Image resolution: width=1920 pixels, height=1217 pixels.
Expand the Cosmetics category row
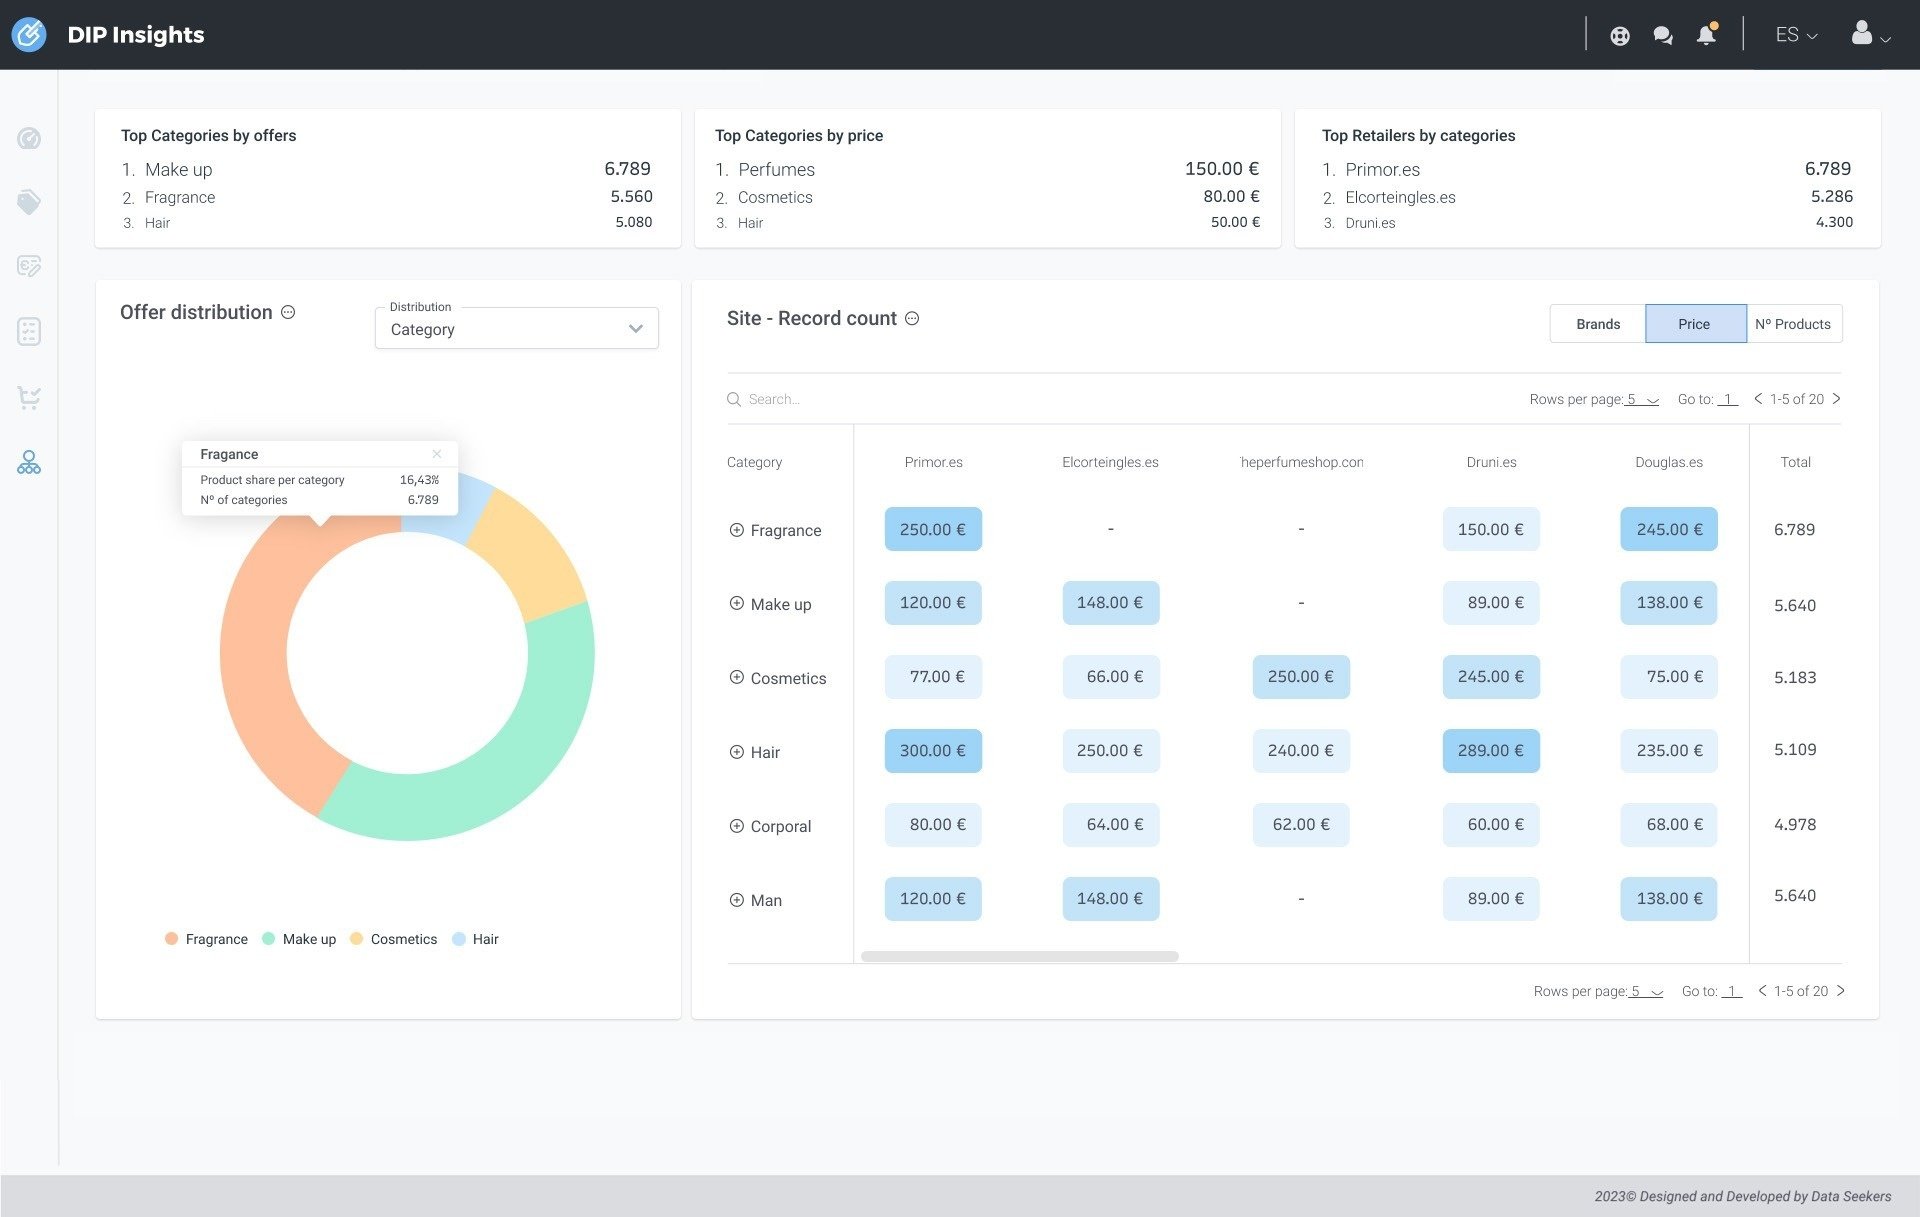click(x=737, y=677)
